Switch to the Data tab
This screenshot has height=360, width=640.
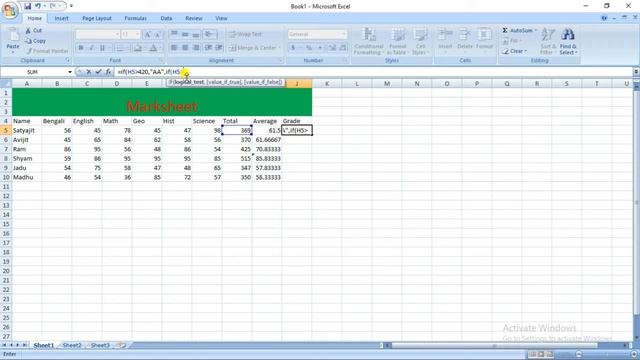click(x=166, y=18)
